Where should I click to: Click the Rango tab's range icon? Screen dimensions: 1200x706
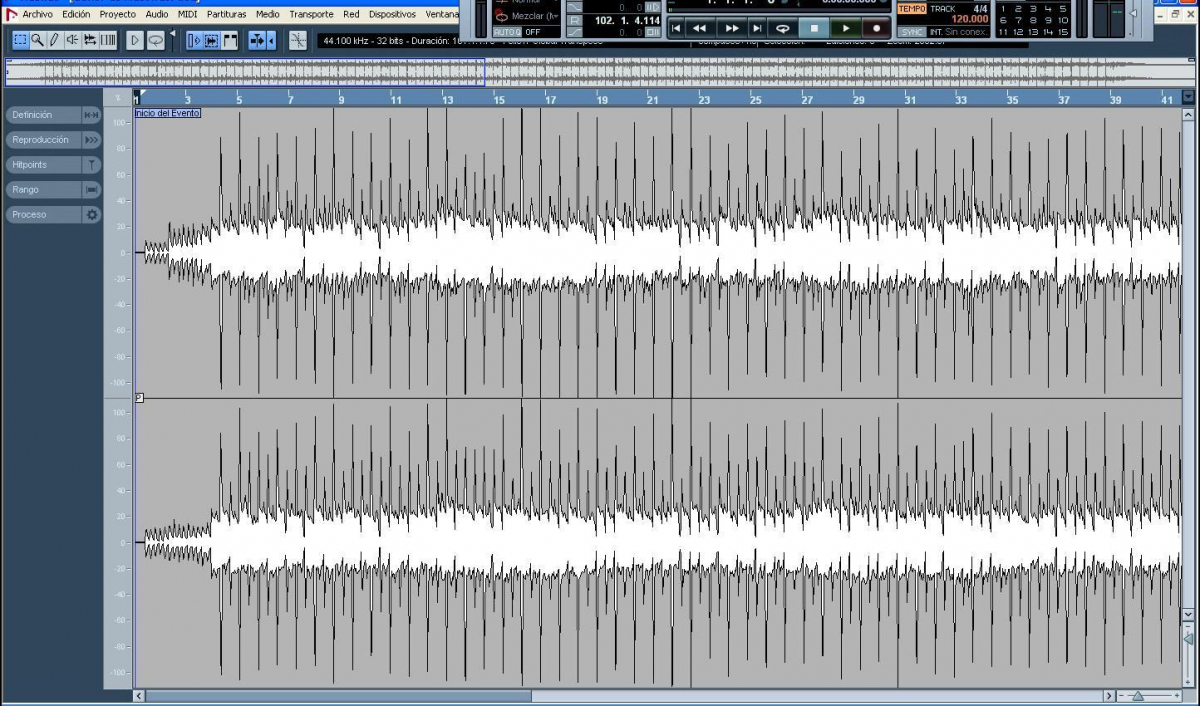91,189
